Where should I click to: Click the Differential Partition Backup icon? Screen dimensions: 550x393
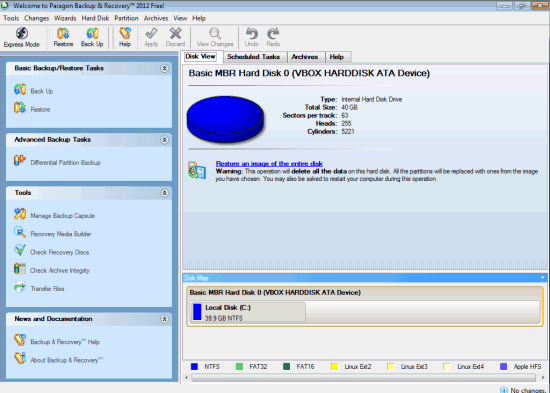[20, 161]
